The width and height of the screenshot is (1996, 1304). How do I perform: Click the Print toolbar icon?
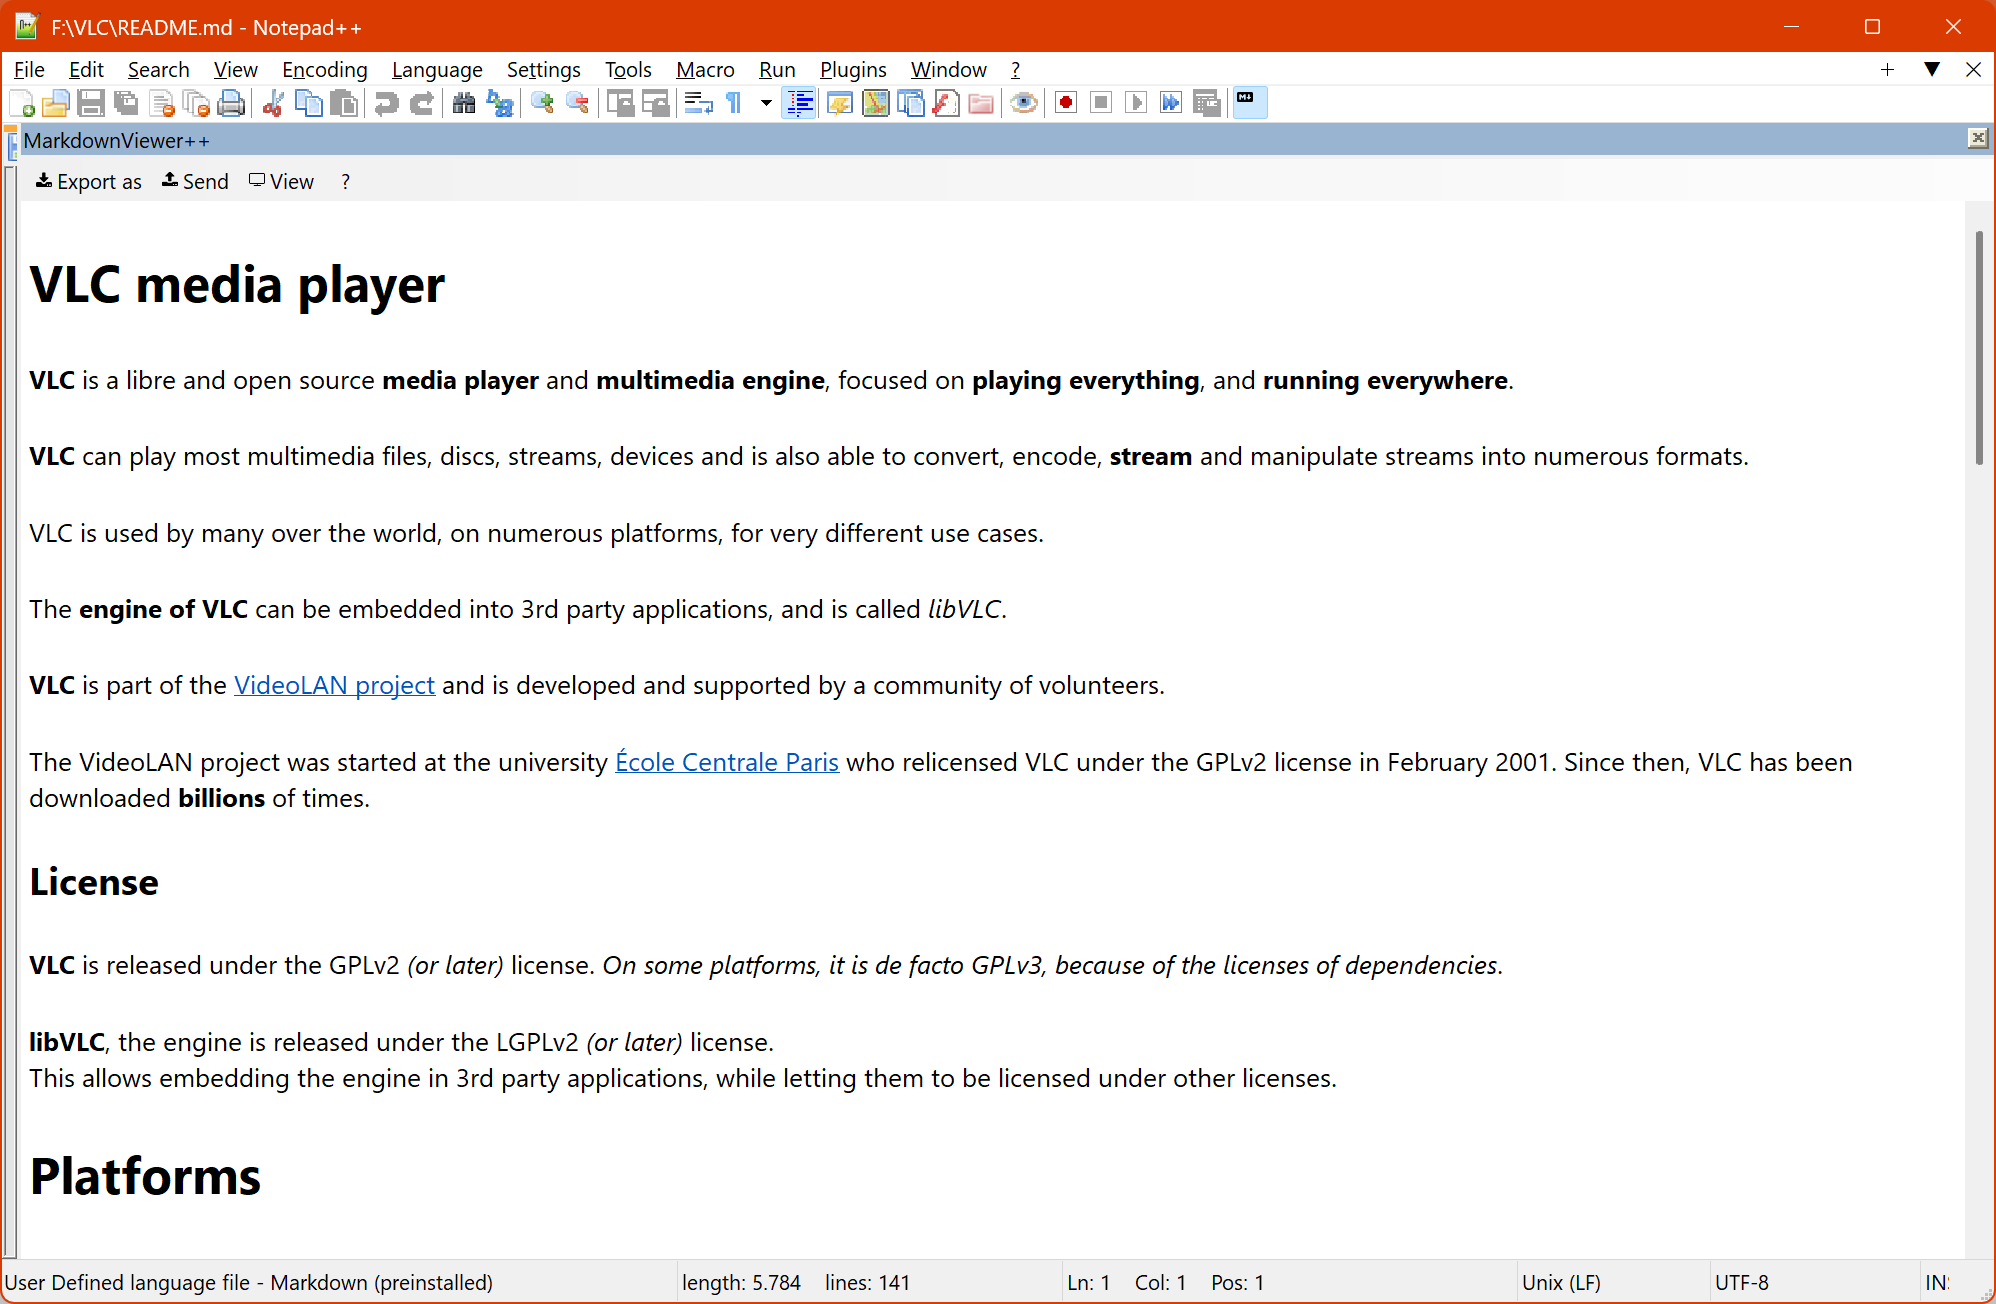tap(231, 103)
